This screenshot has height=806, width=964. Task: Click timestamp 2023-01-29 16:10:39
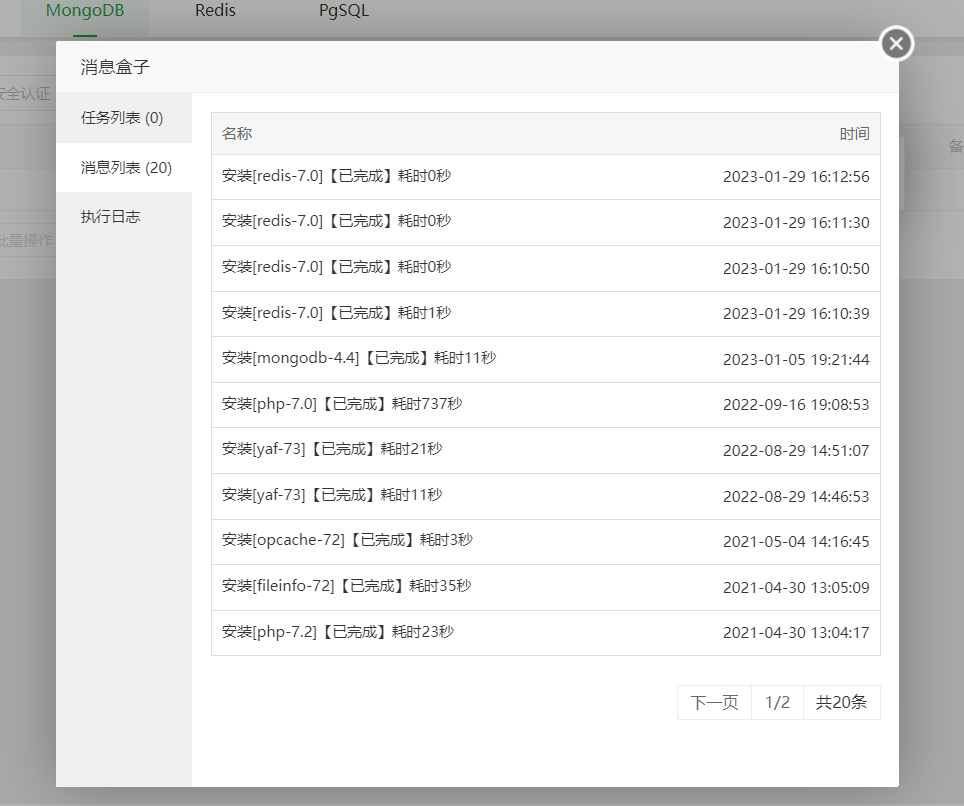[x=796, y=314]
